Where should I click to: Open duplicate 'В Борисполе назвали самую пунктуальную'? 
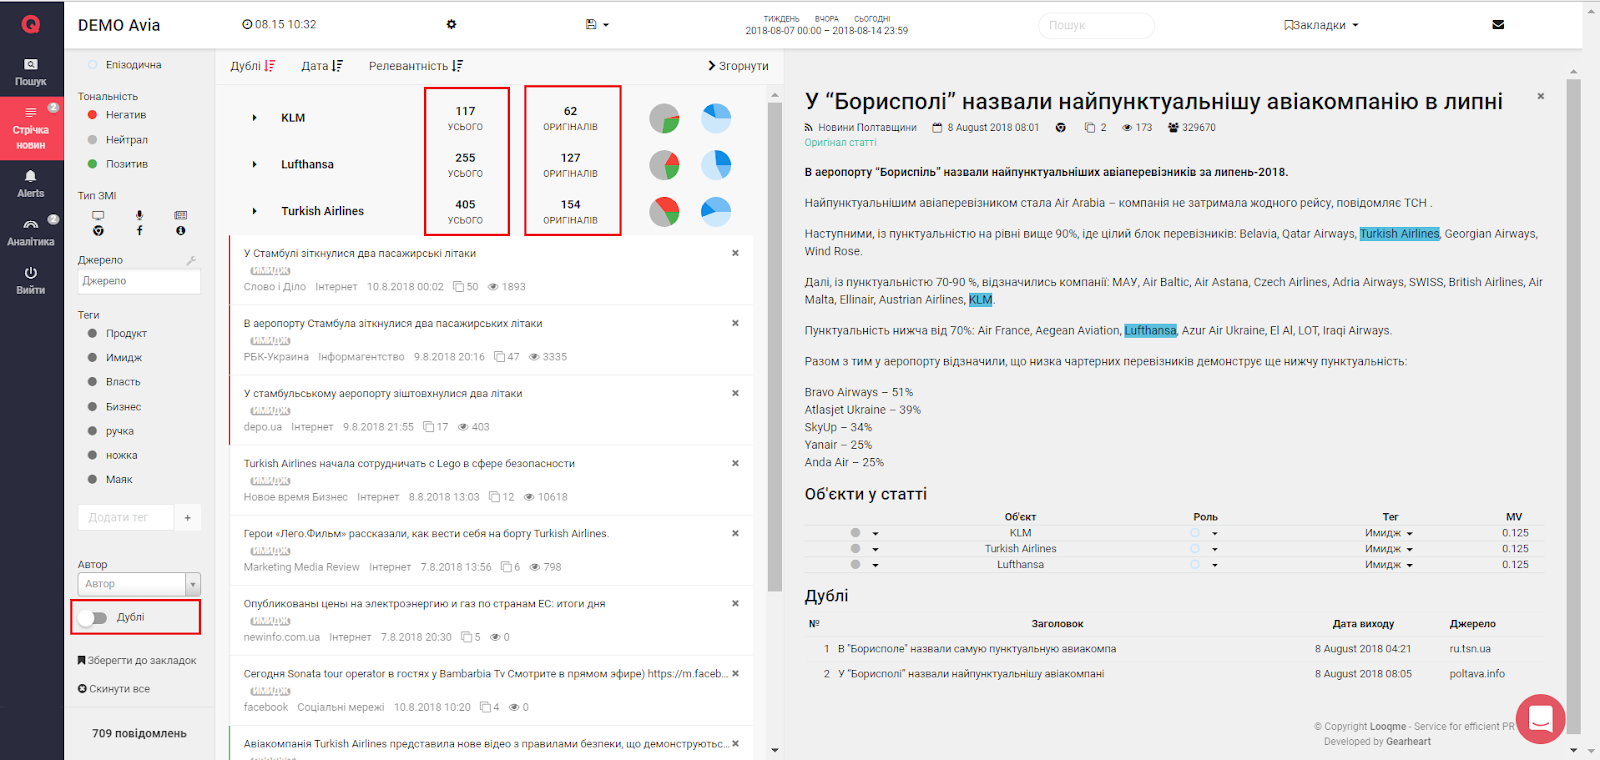pyautogui.click(x=977, y=649)
